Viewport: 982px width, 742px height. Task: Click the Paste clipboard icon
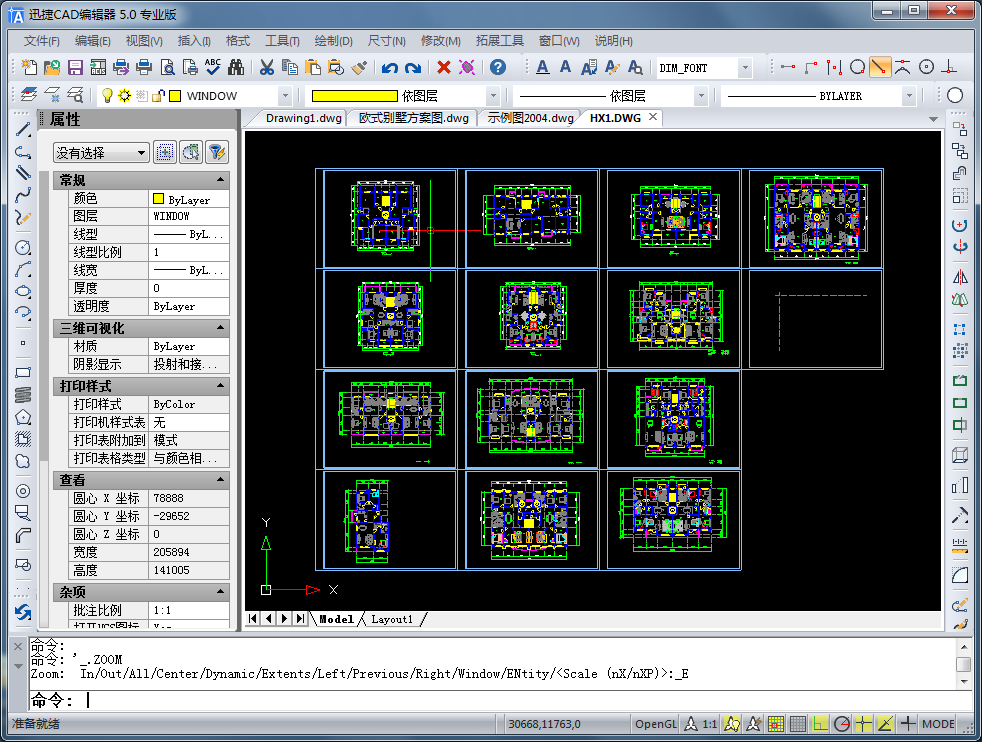[313, 67]
